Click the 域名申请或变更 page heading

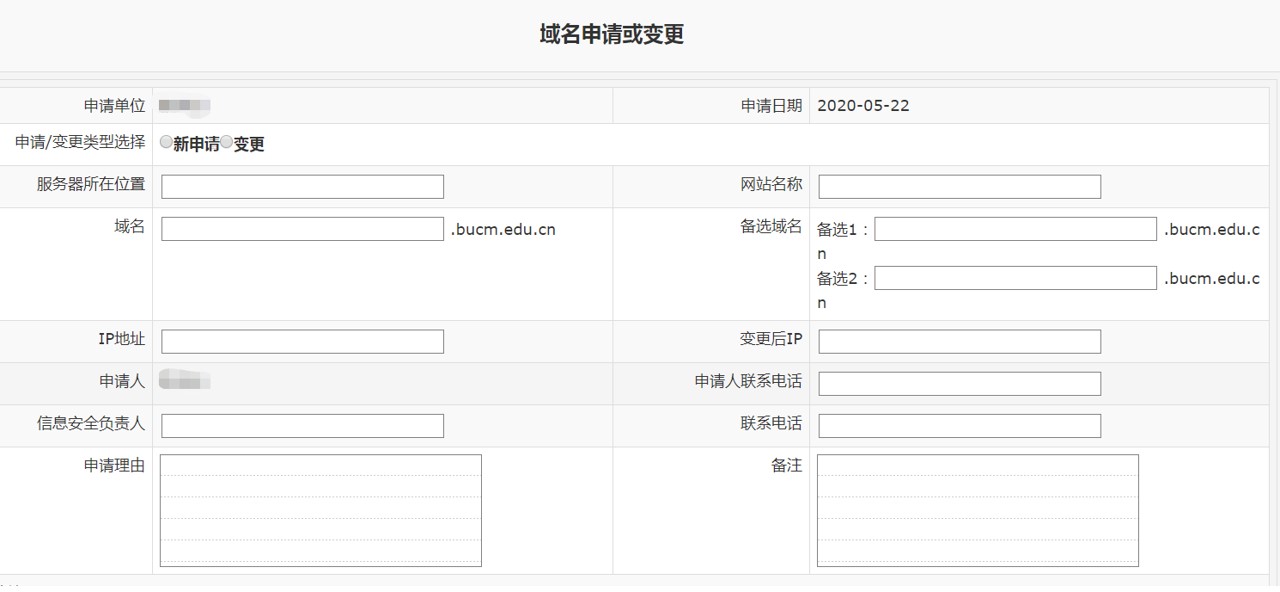(611, 35)
